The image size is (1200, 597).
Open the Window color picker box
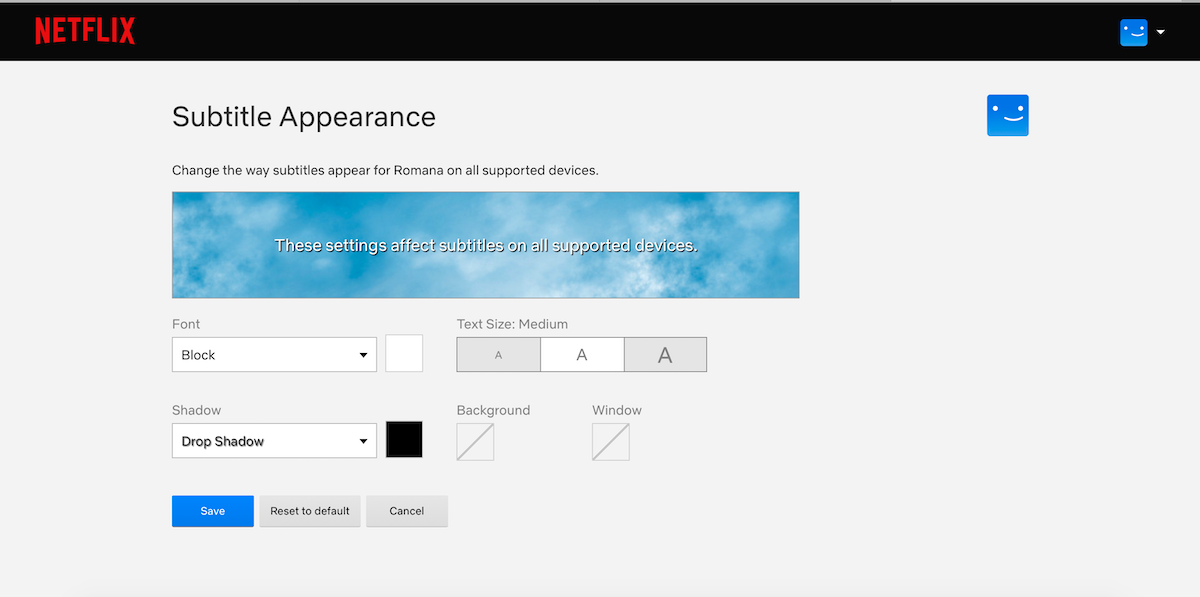coord(610,441)
